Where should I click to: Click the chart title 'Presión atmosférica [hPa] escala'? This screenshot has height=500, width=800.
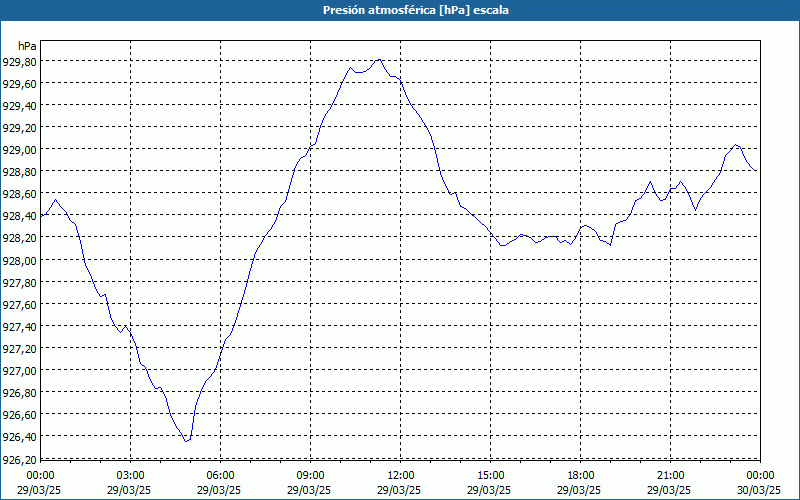pos(416,10)
